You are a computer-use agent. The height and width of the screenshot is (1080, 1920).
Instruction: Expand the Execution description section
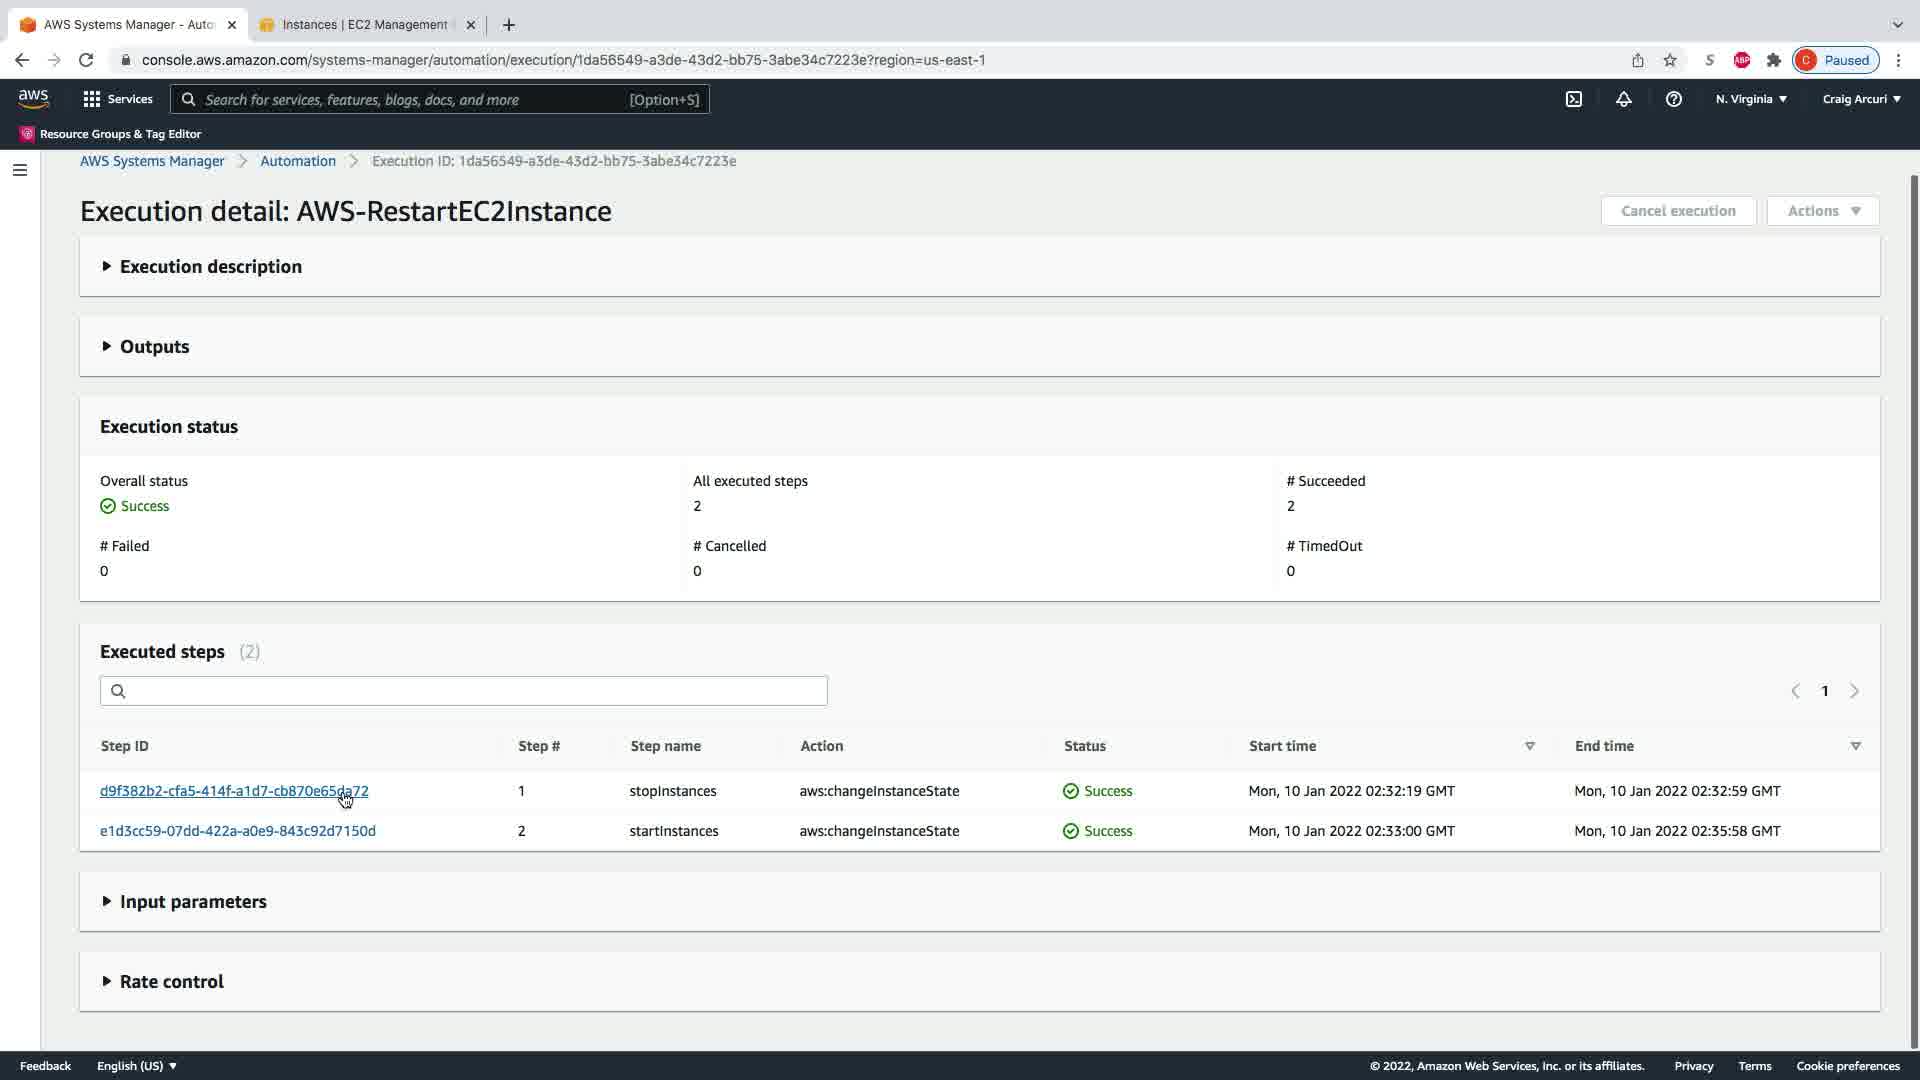[x=210, y=267]
